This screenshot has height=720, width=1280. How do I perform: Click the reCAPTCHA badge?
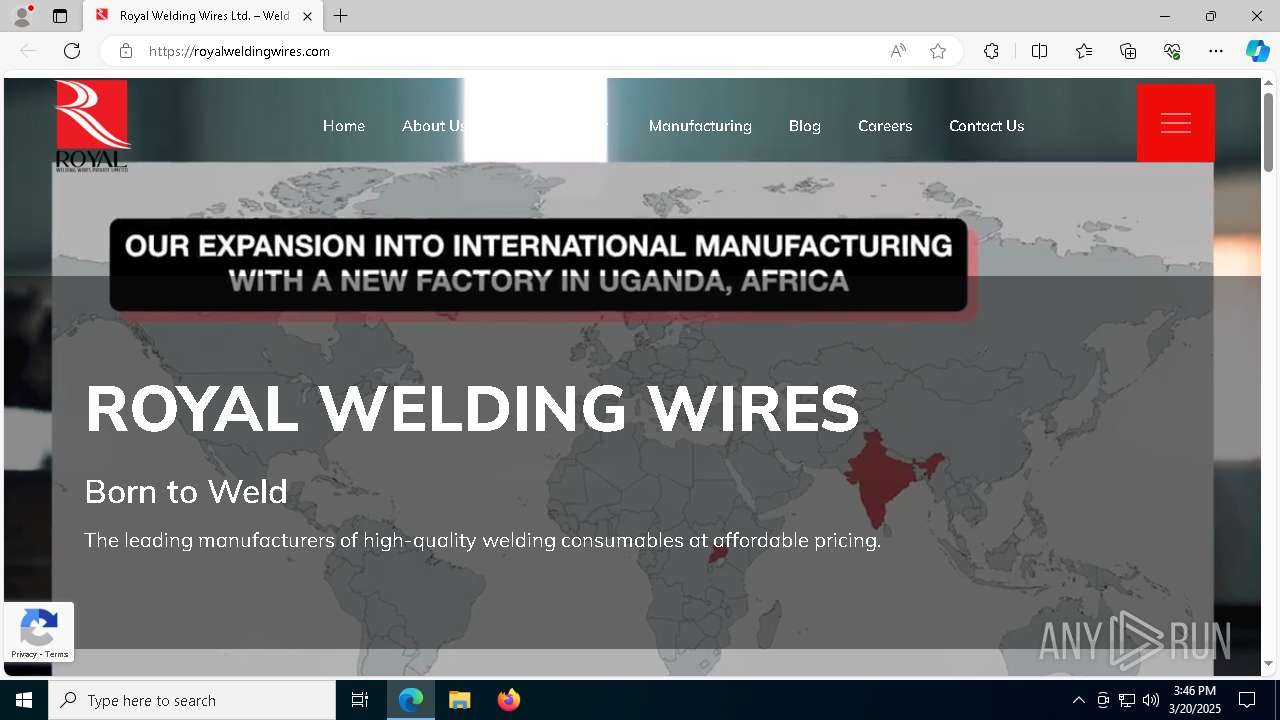click(x=39, y=632)
